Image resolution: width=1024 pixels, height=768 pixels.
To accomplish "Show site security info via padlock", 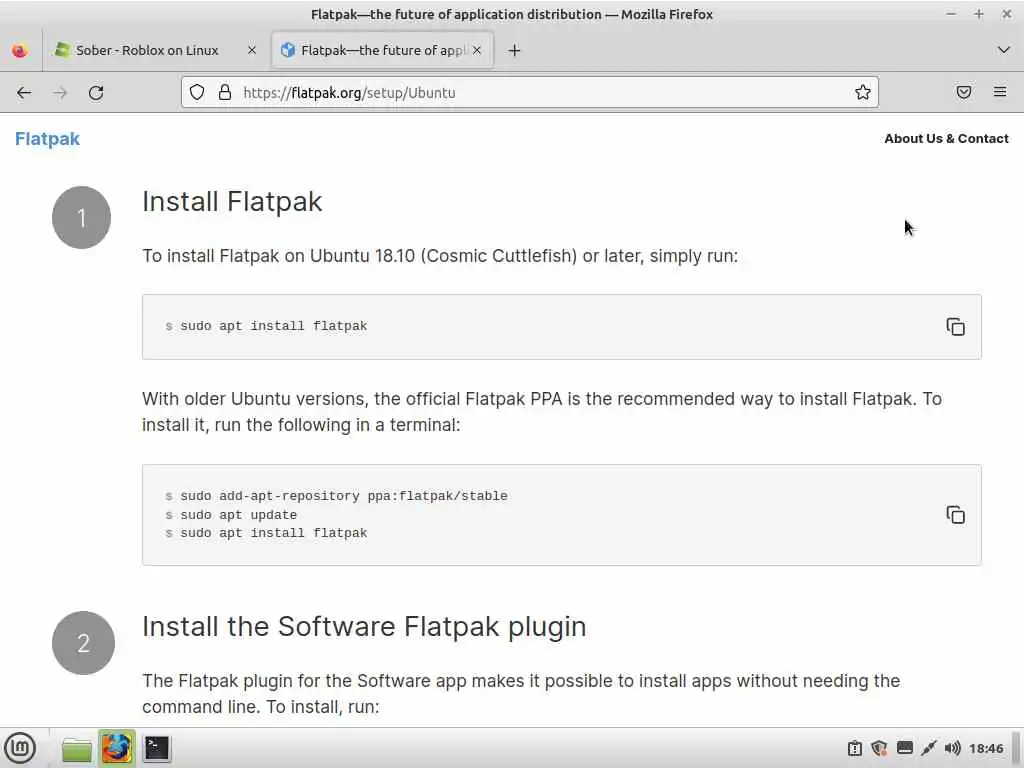I will [x=224, y=93].
